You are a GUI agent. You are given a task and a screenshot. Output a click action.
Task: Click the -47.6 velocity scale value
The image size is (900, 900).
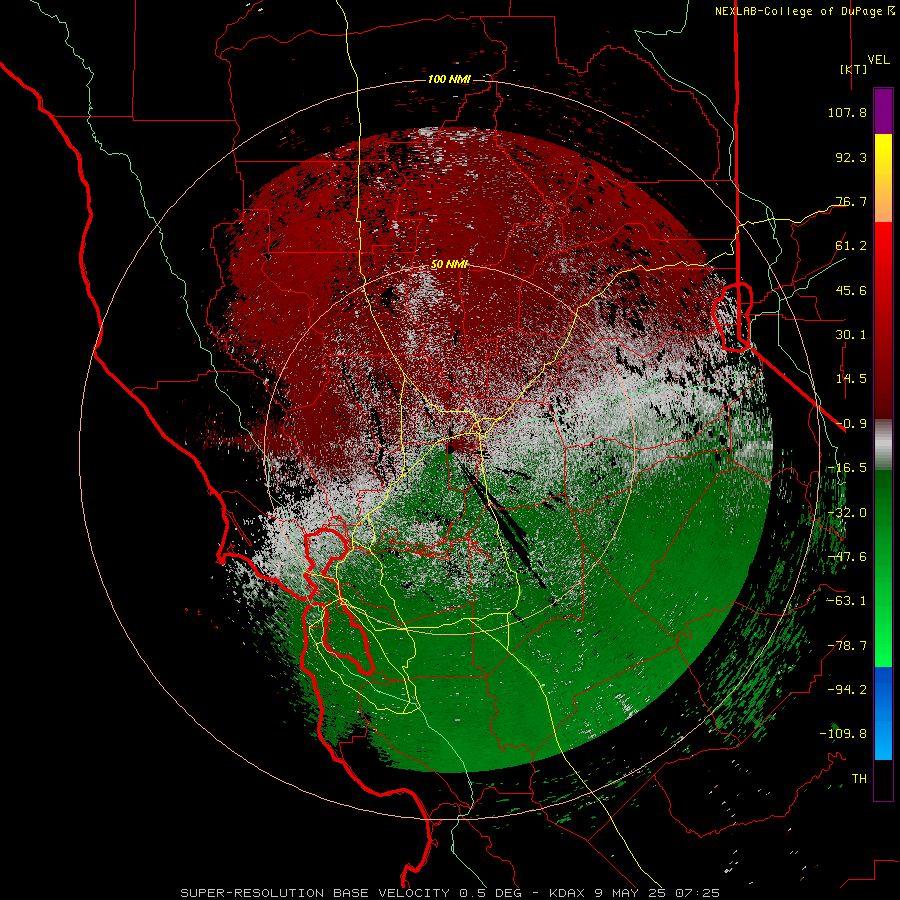(x=847, y=557)
